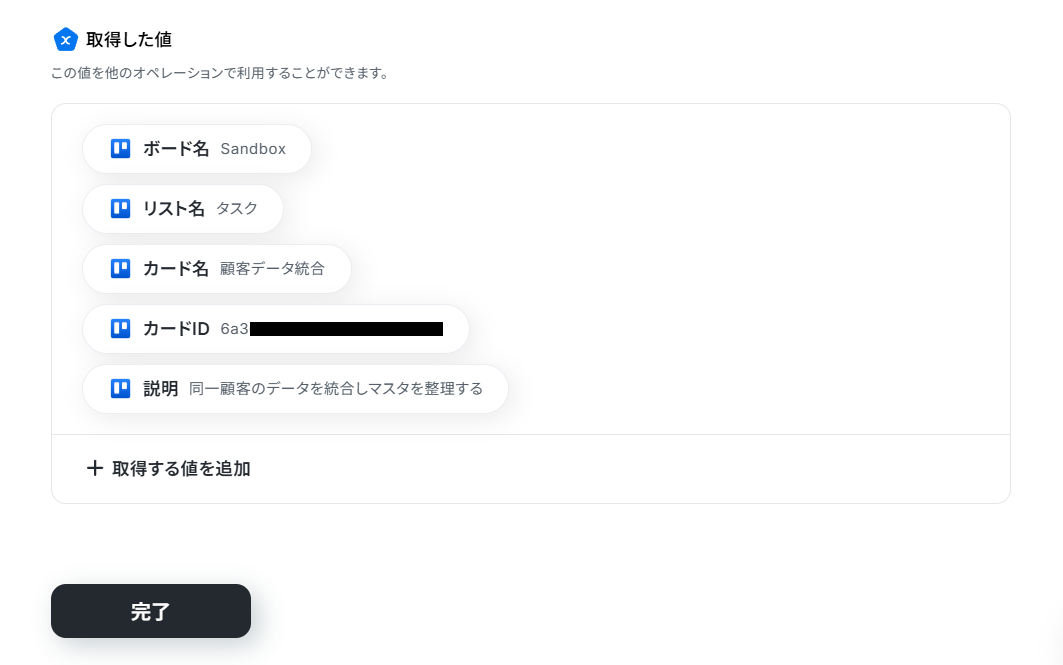Click the タスク list name value
Image resolution: width=1063 pixels, height=665 pixels.
[x=237, y=209]
